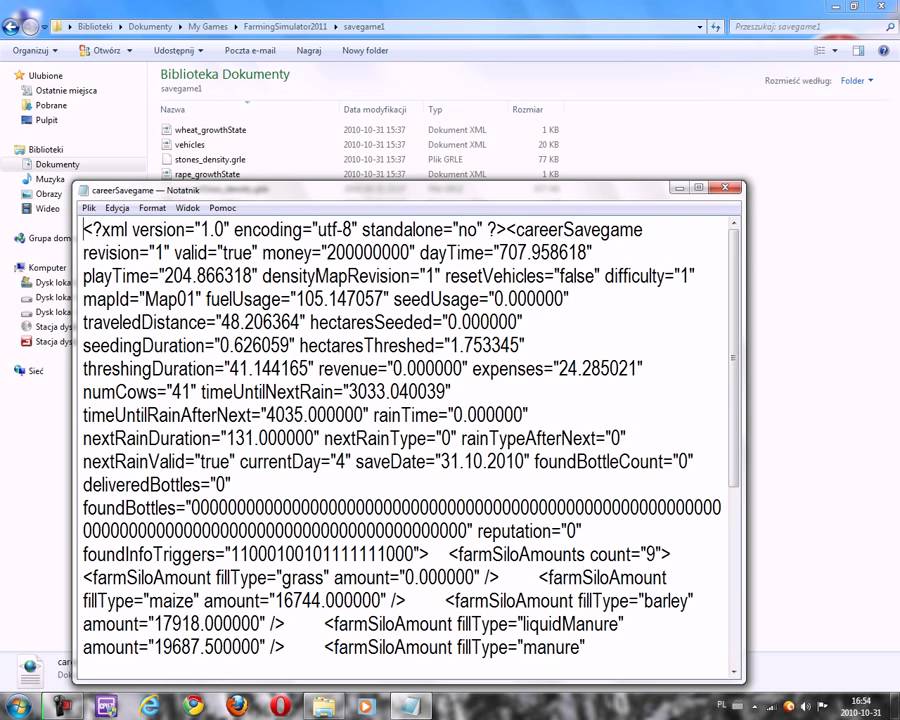This screenshot has height=720, width=900.
Task: Open the Plik menu in Notatnik
Action: pyautogui.click(x=88, y=208)
